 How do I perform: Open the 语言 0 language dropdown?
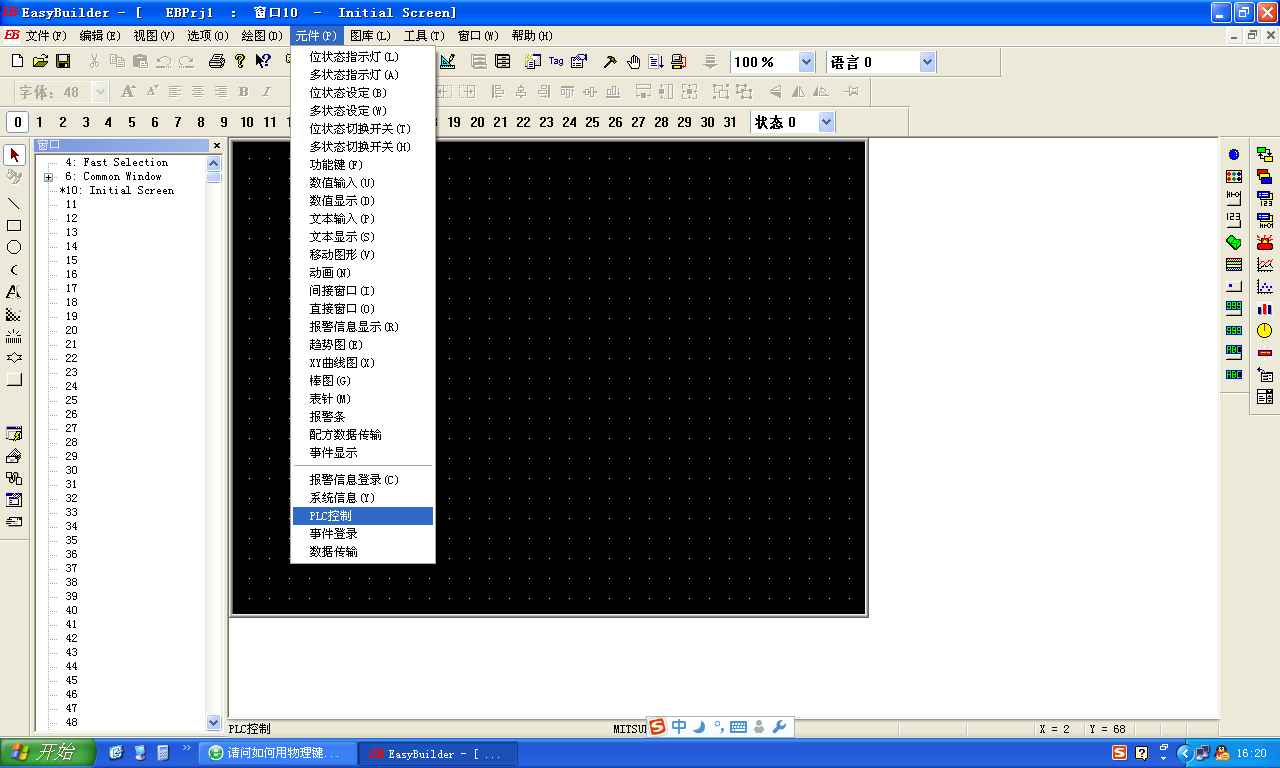[927, 62]
